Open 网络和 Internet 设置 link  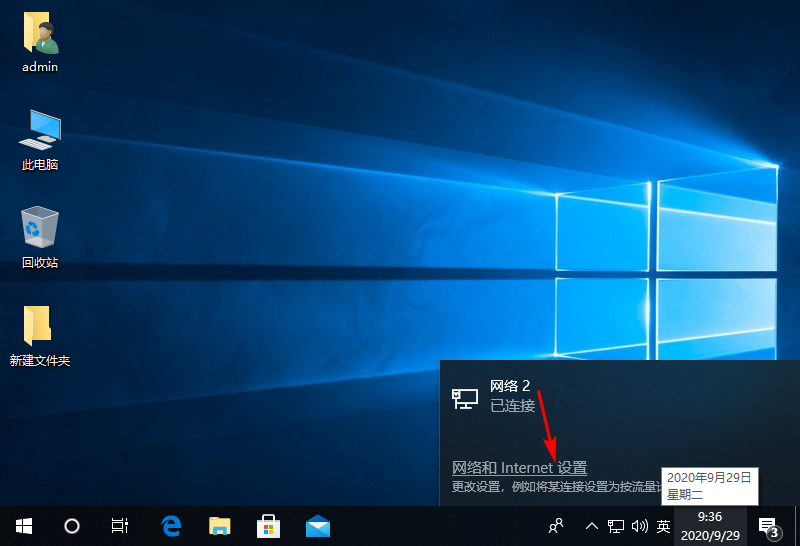[x=519, y=468]
